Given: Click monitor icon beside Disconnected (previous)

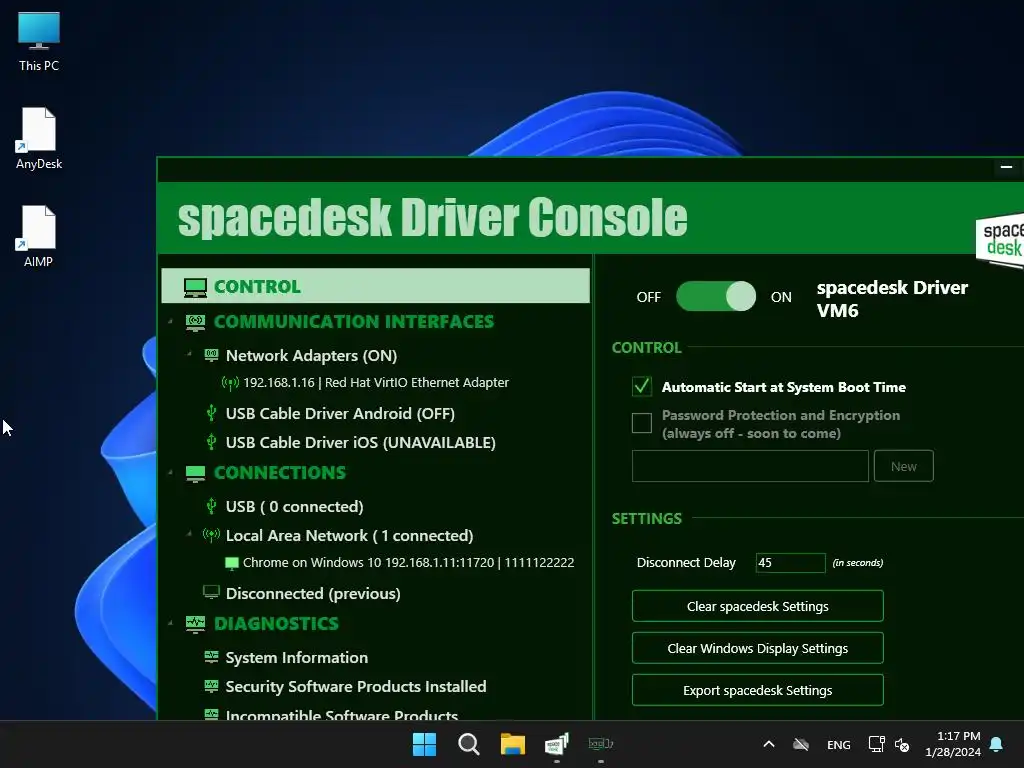Looking at the screenshot, I should (211, 592).
